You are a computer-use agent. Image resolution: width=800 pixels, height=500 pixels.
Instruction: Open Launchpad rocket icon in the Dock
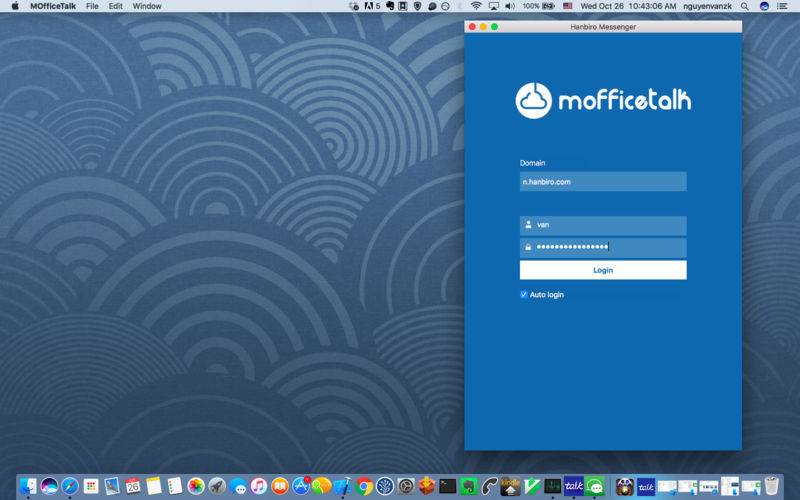tap(217, 486)
